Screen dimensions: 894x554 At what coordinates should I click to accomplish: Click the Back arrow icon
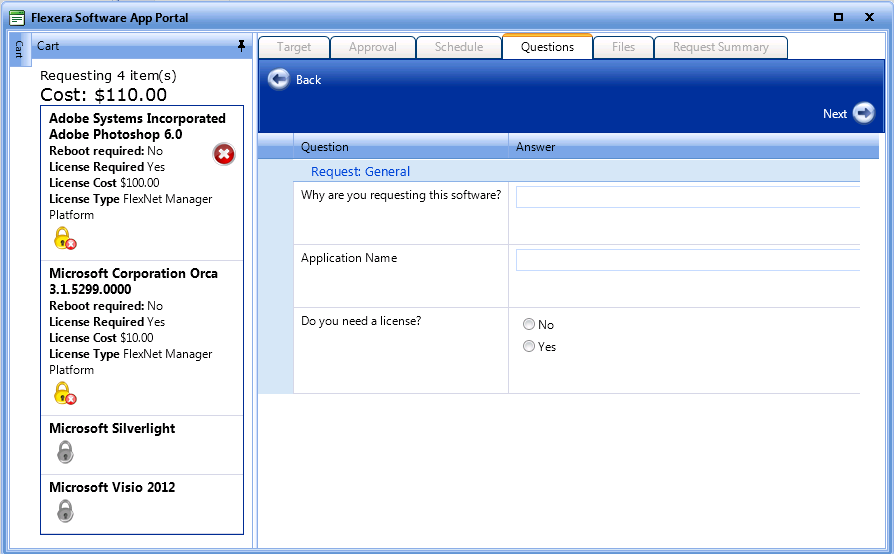279,79
